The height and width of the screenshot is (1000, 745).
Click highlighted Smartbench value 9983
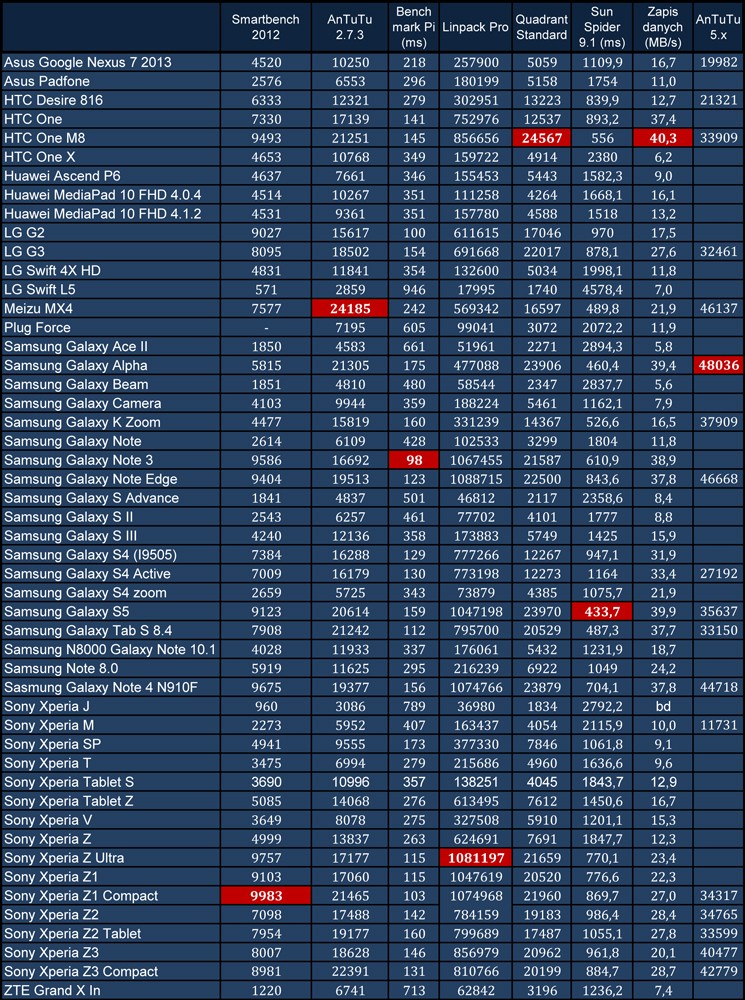[x=265, y=896]
